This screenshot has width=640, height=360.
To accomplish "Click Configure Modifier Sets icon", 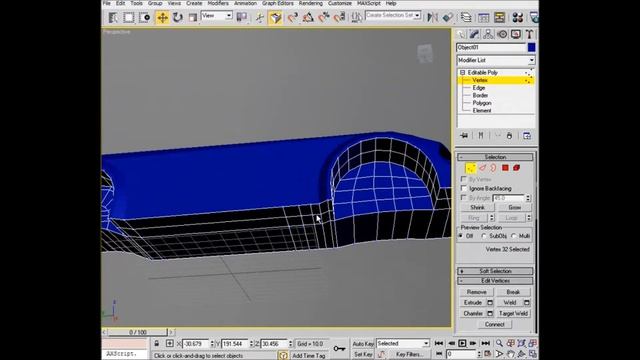I will click(x=527, y=136).
